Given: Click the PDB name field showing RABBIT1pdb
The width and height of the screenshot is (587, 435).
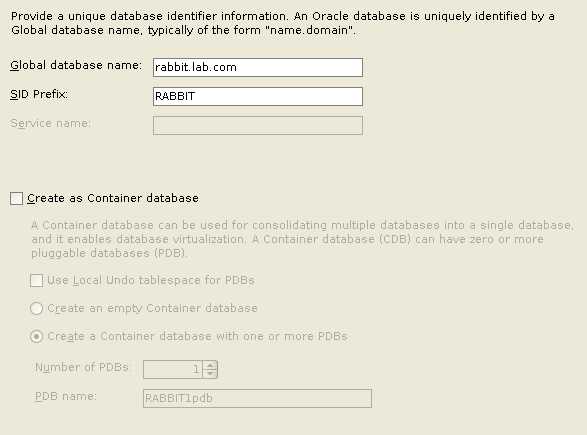Looking at the screenshot, I should pos(257,398).
